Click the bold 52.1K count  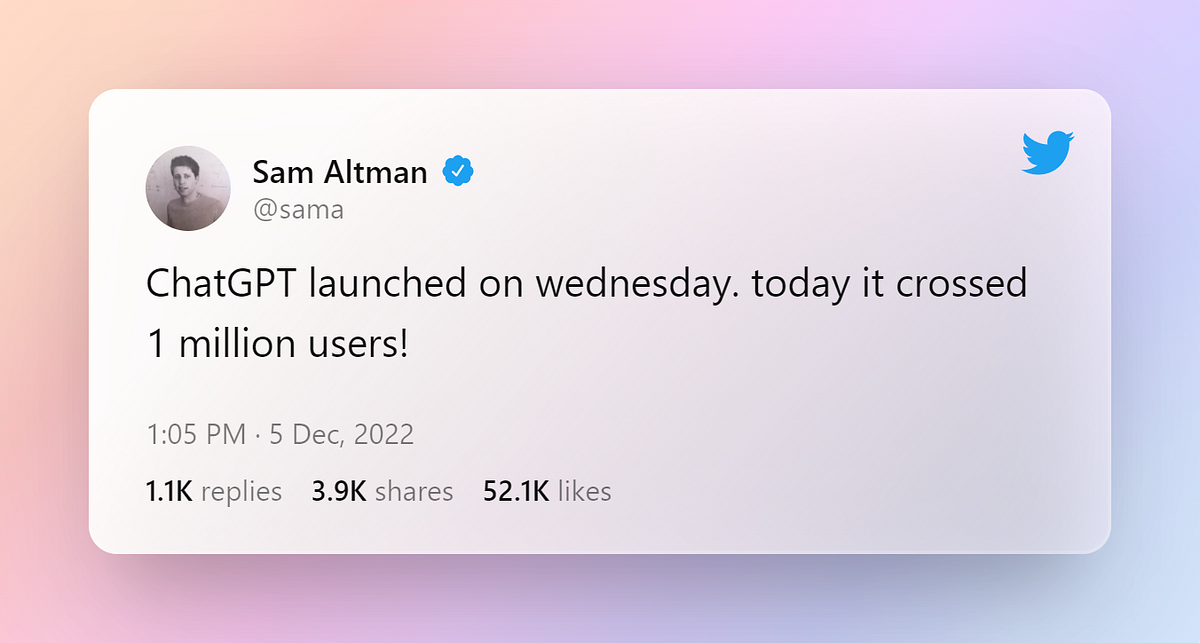point(516,491)
